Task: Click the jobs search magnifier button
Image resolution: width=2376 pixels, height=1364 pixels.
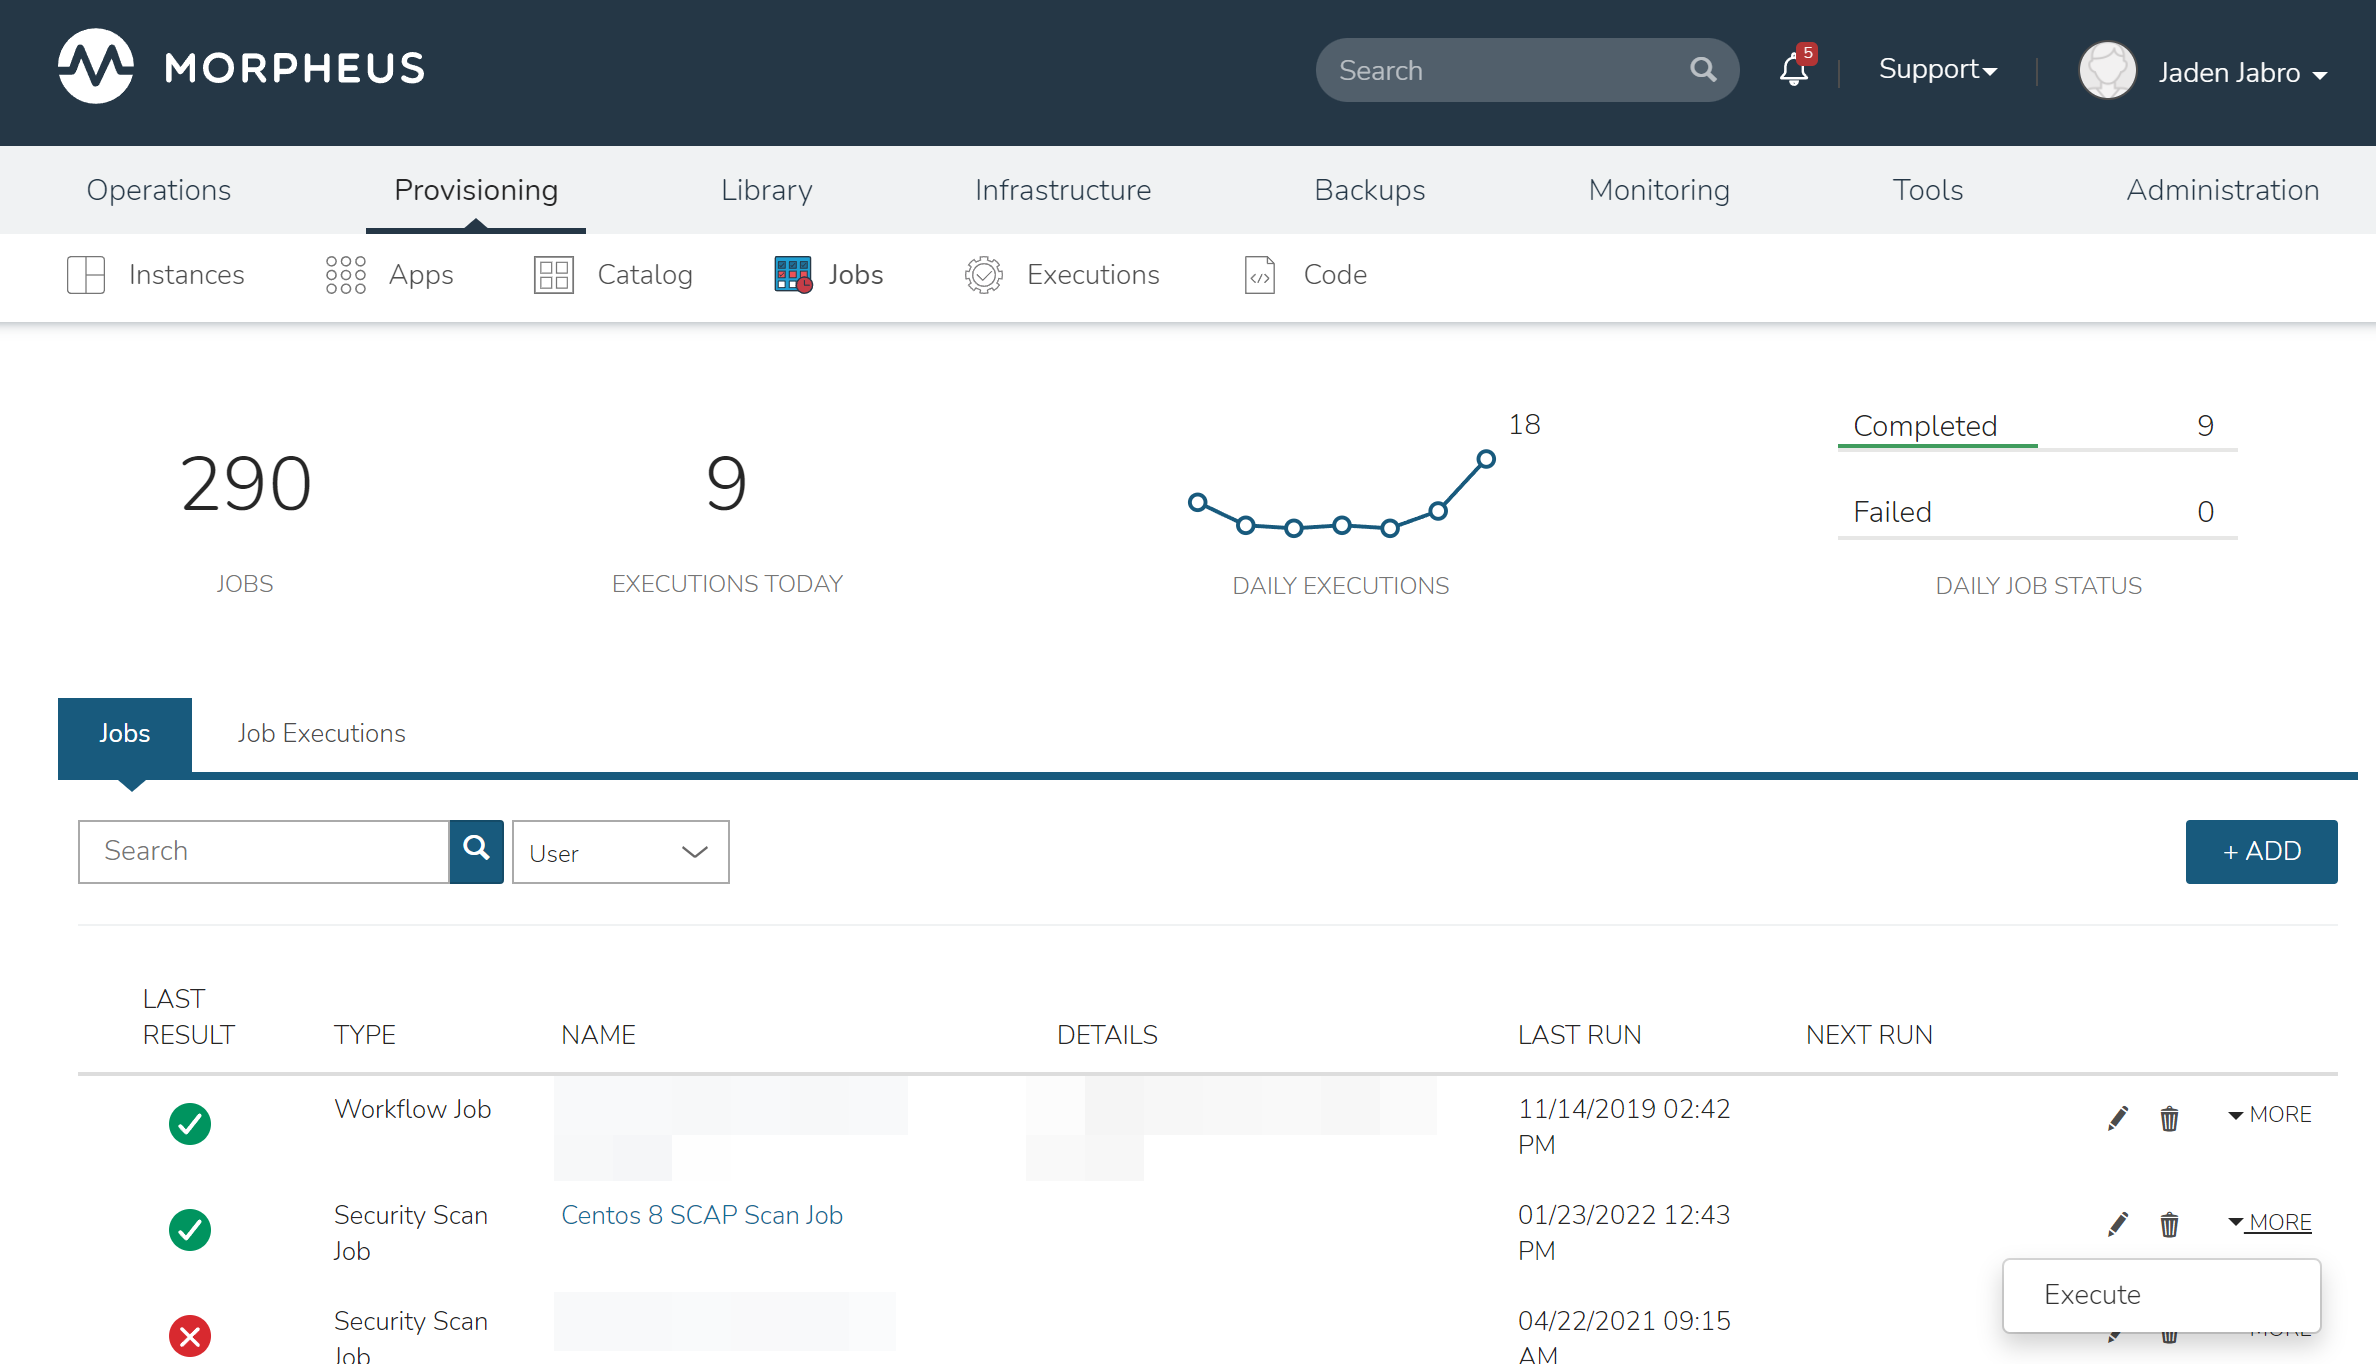Action: (476, 851)
